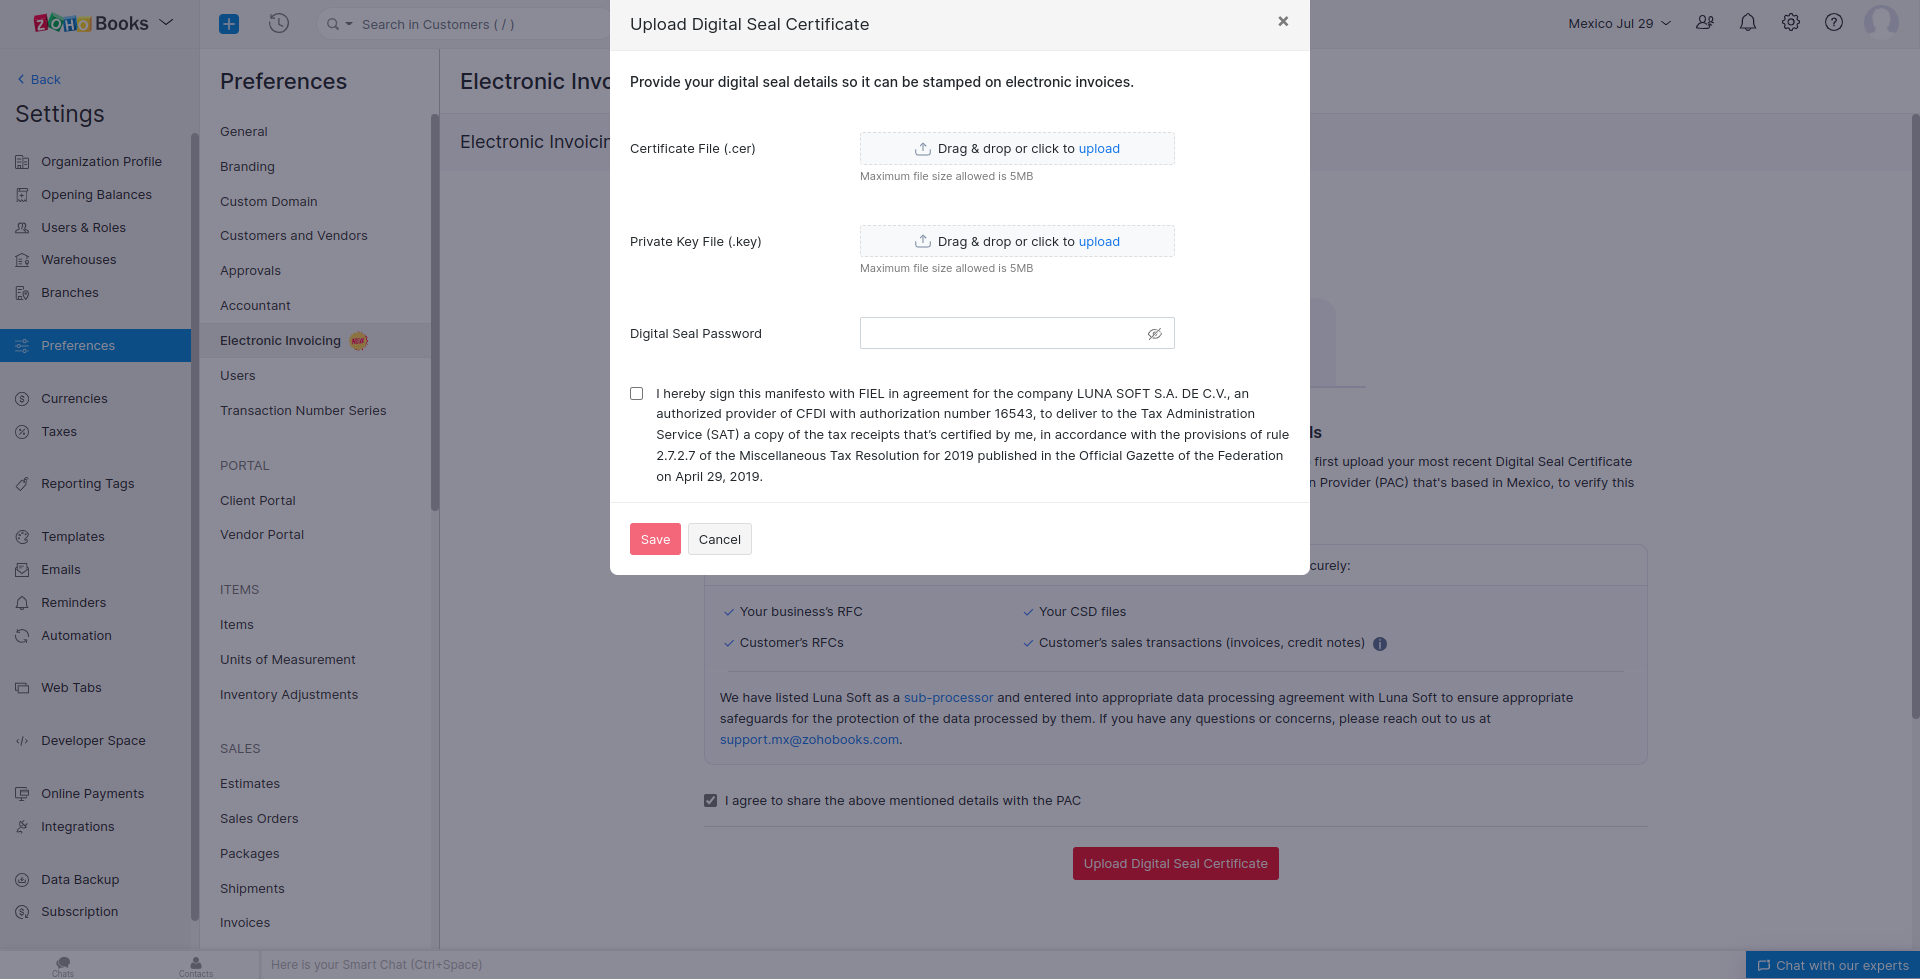
Task: Check the FIEL manifesto agreement checkbox
Action: [x=636, y=393]
